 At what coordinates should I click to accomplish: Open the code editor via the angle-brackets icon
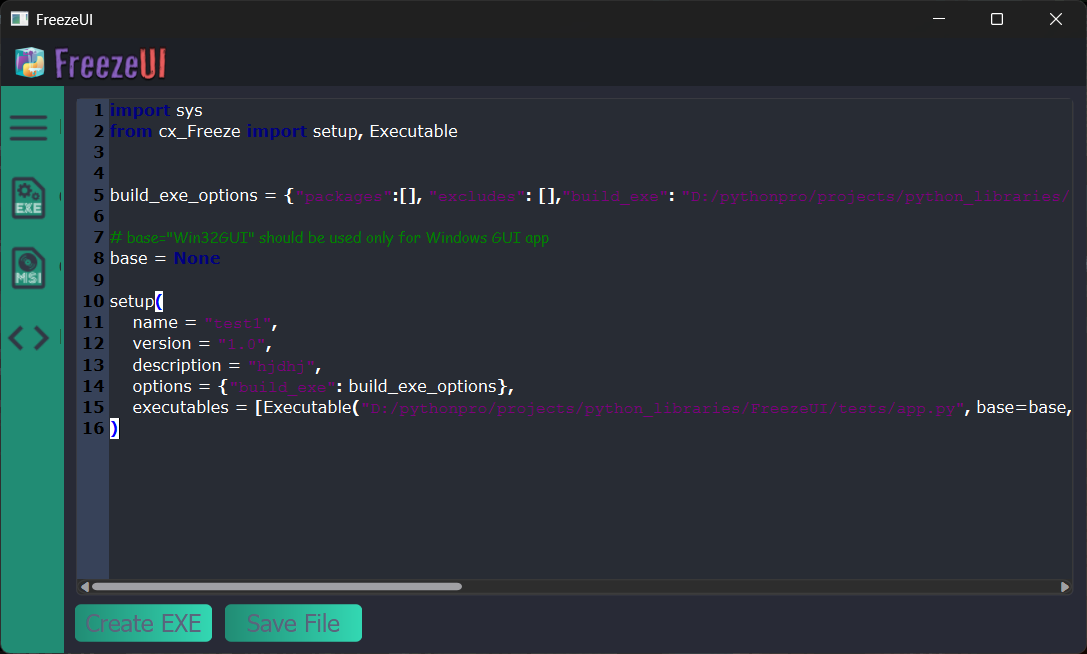(29, 337)
